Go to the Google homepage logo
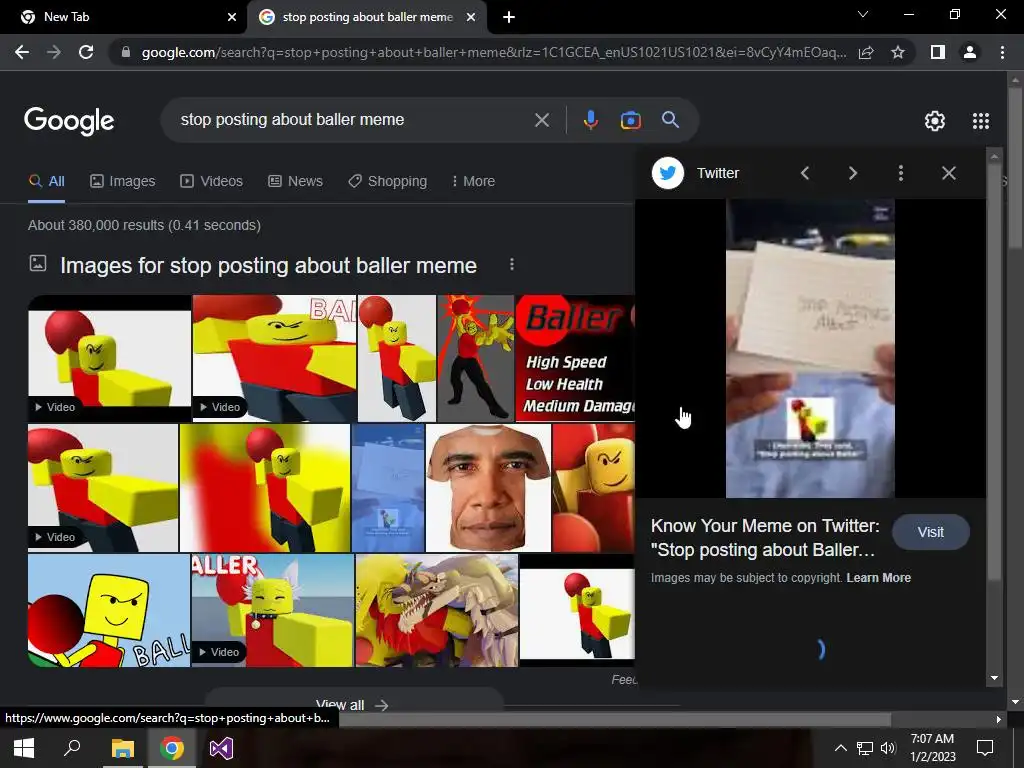1024x768 pixels. coord(69,121)
